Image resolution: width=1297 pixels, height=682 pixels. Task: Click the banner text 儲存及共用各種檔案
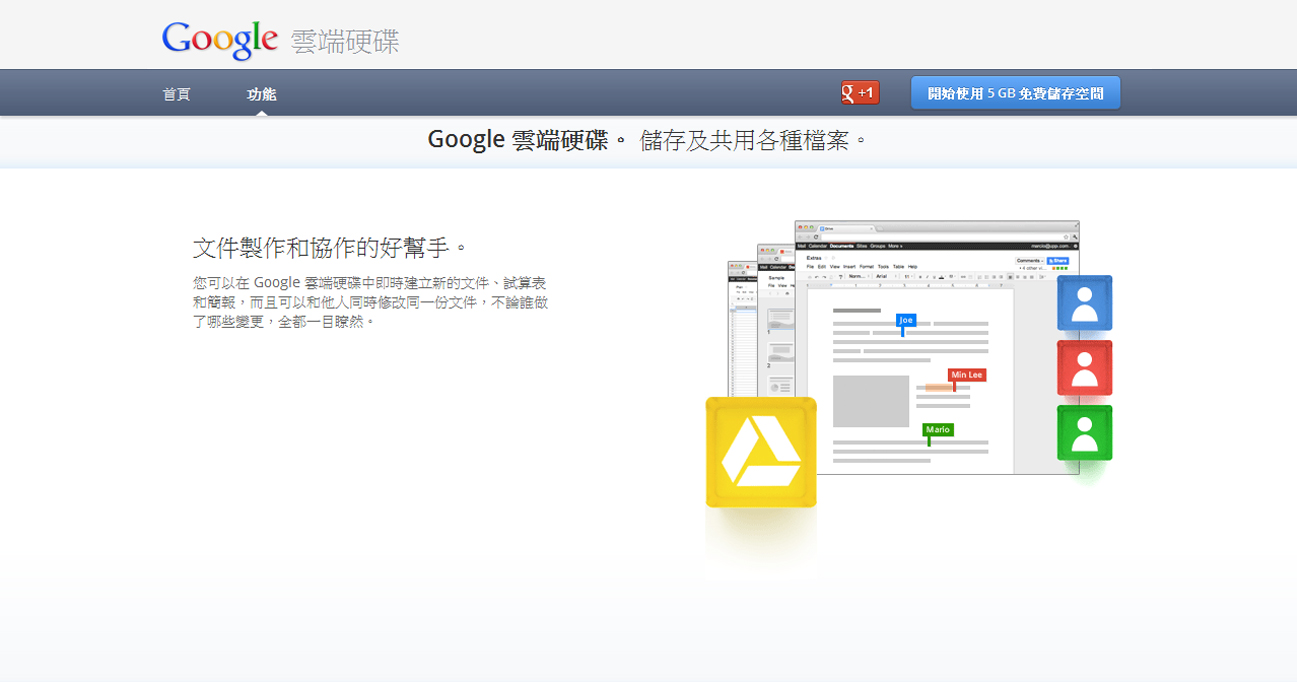753,141
